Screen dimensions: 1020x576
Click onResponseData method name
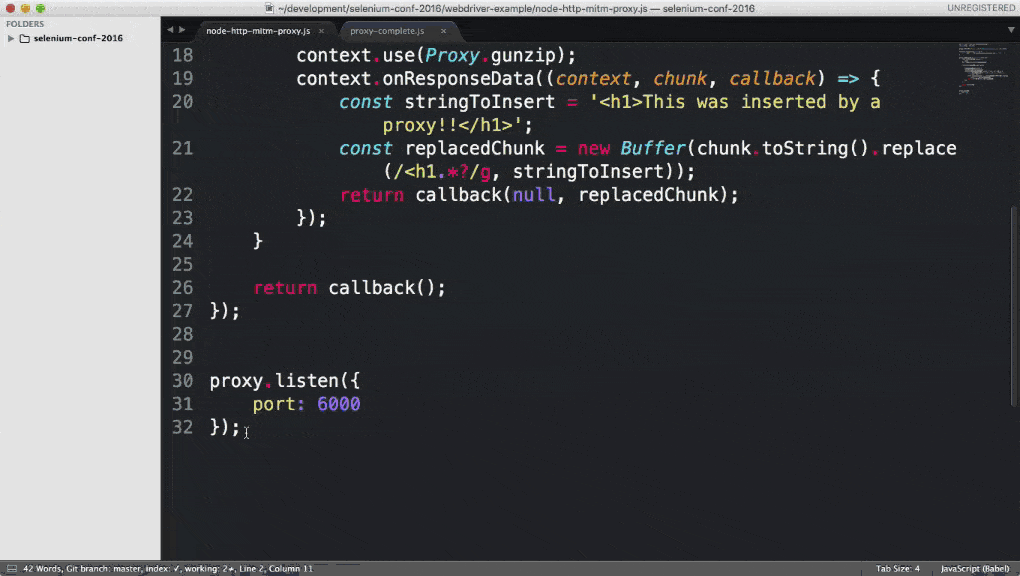[x=458, y=79]
